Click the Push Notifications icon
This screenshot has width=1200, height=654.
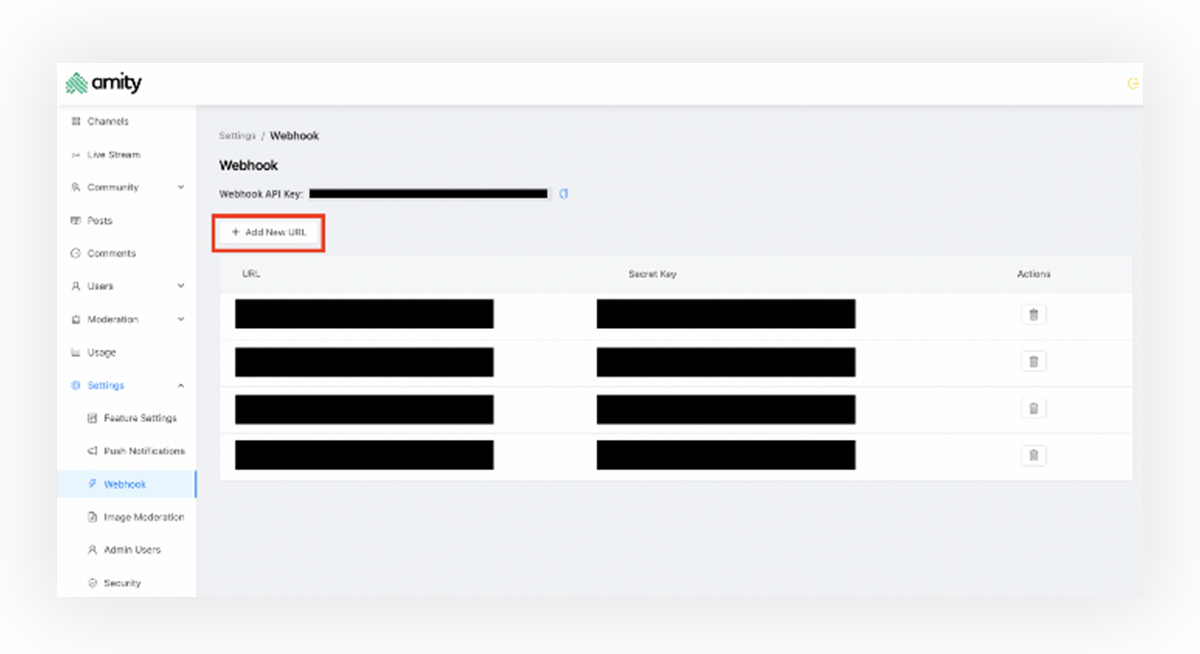[93, 451]
